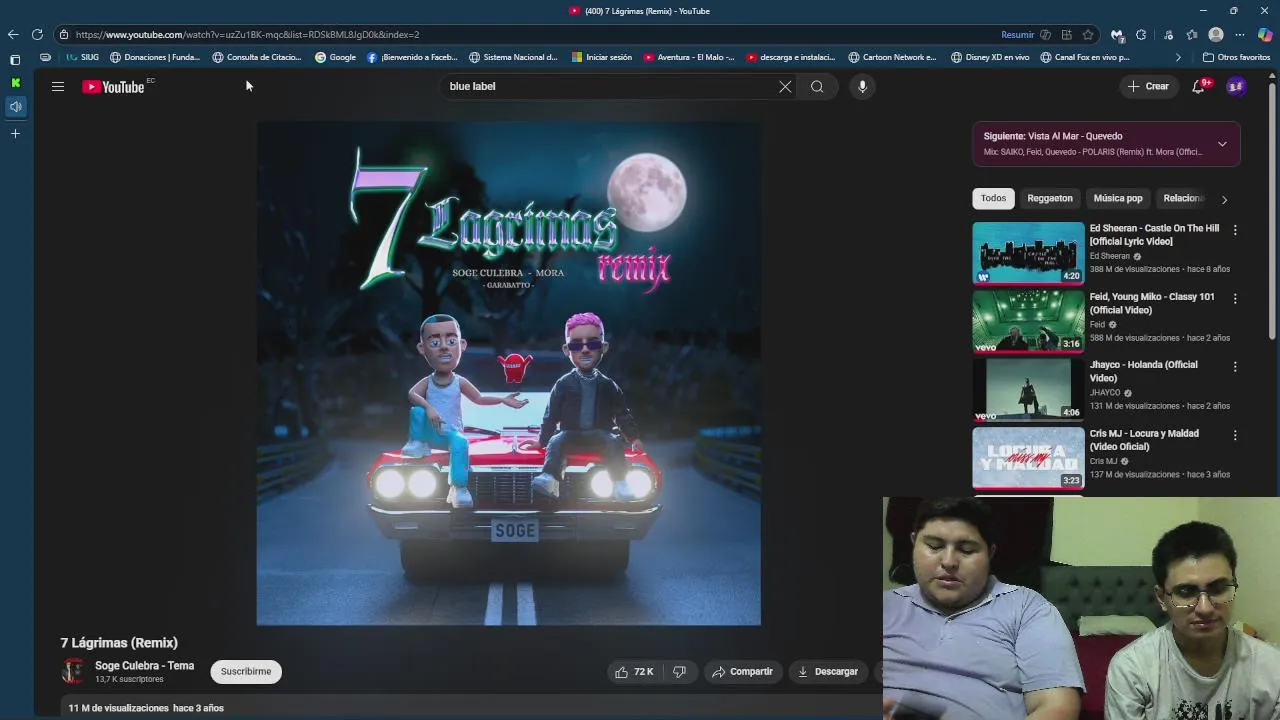Open Disney XD en vivo bookmark

[x=990, y=58]
